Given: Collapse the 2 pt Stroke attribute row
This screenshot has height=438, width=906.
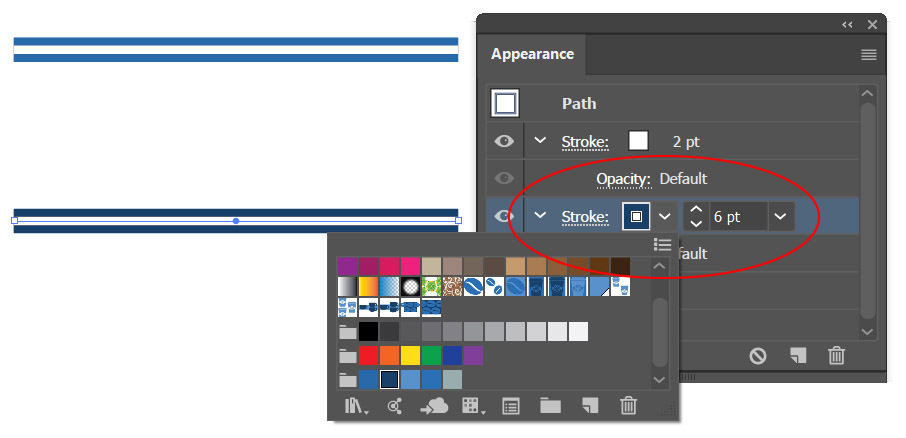Looking at the screenshot, I should pos(541,142).
